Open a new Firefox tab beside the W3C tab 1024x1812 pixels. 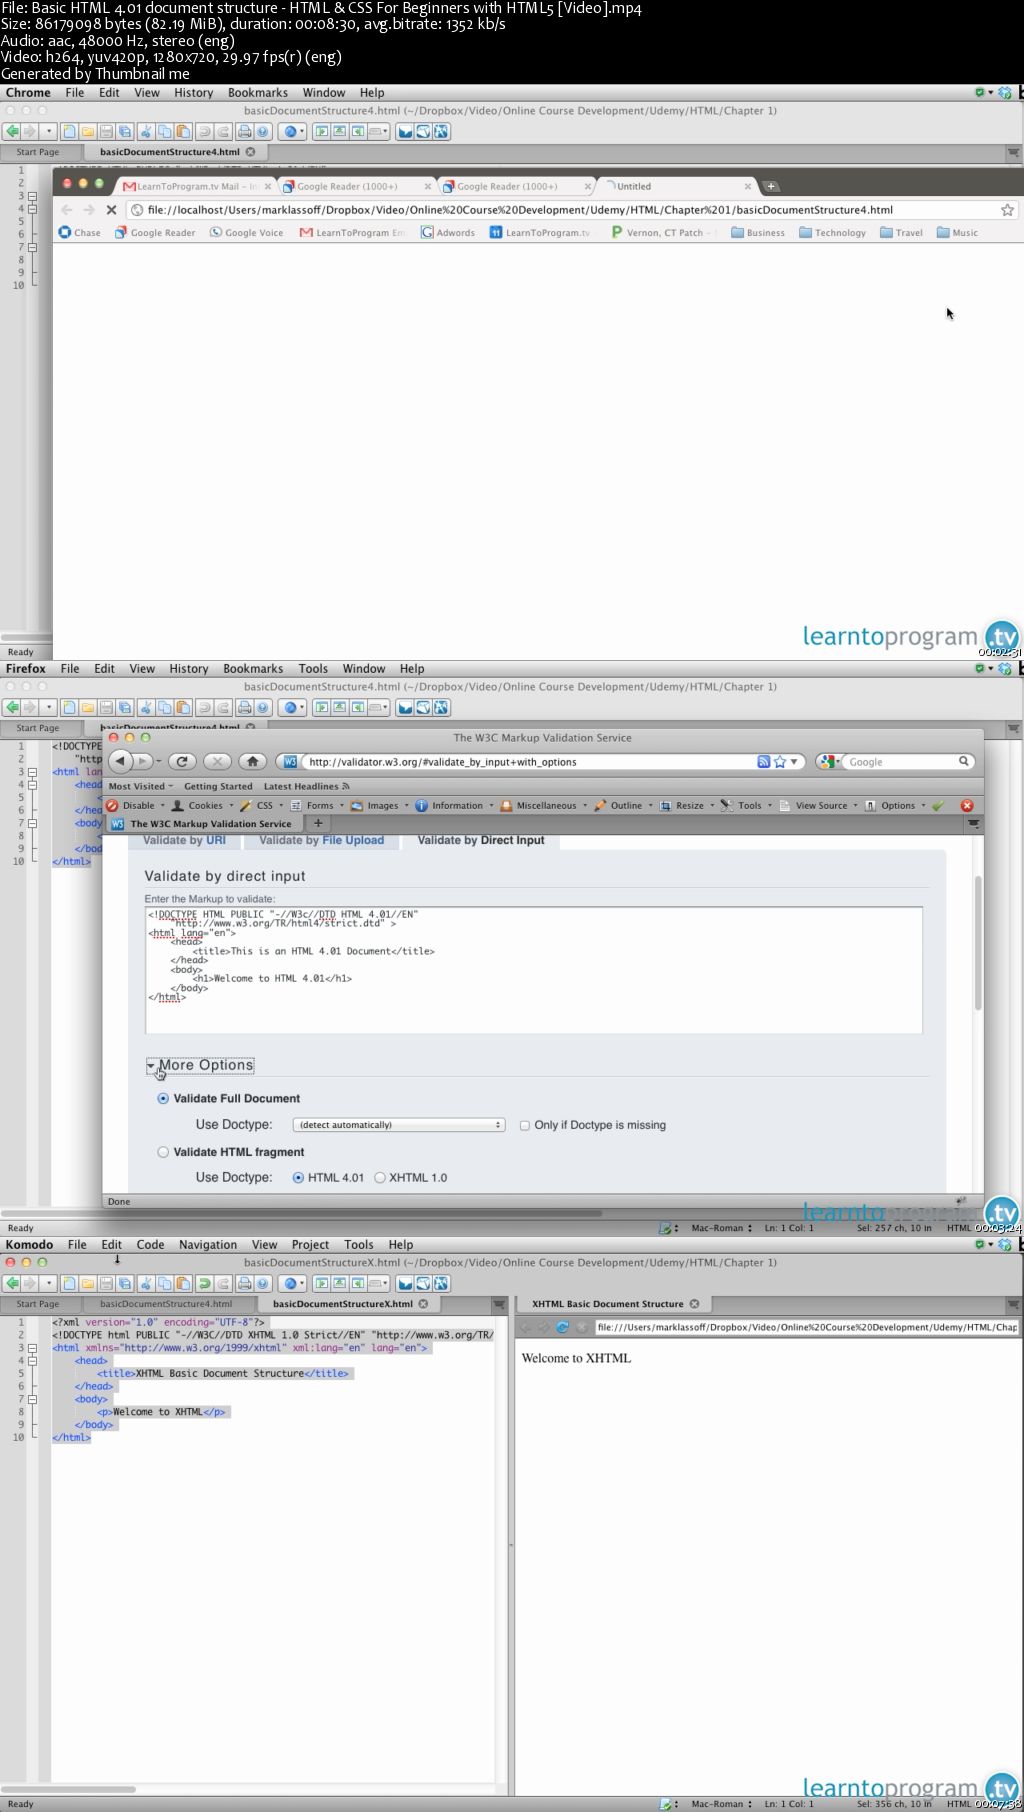(x=318, y=823)
